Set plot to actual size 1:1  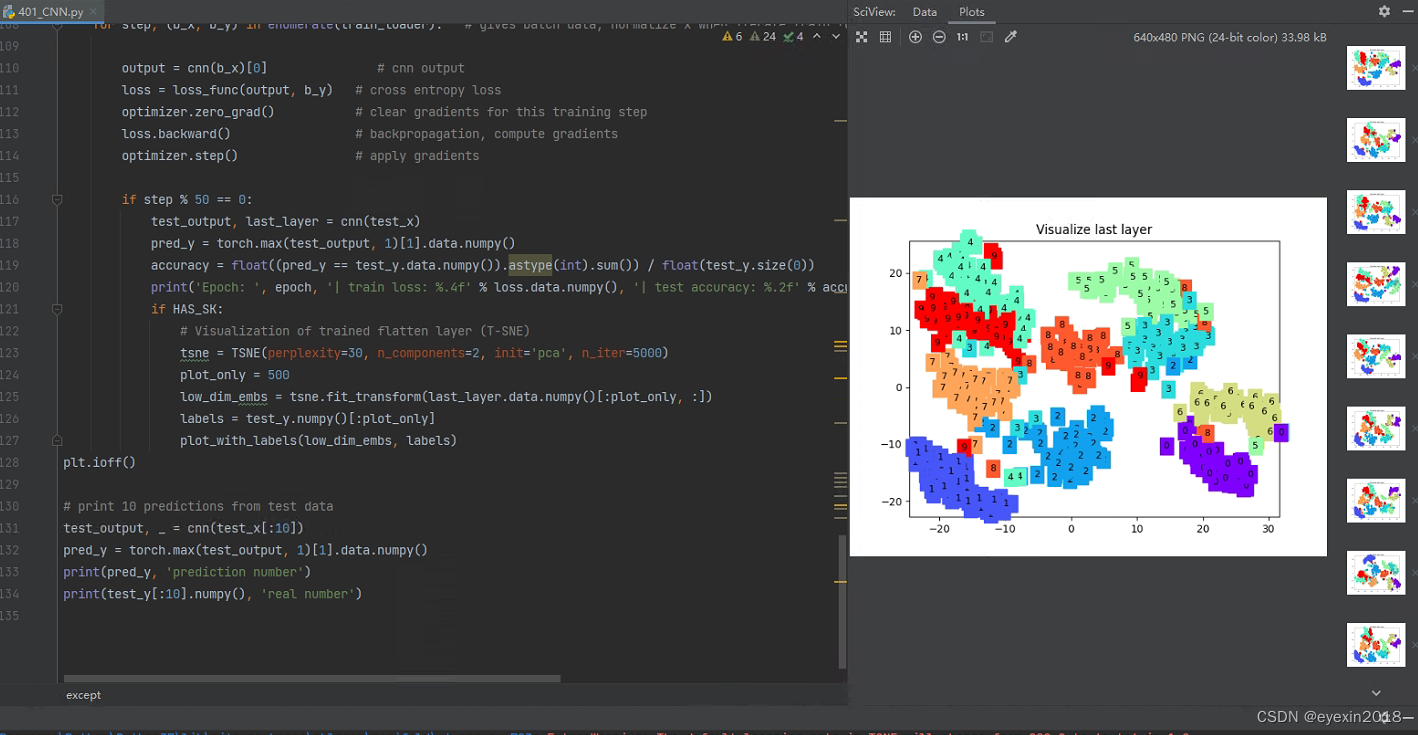click(x=962, y=37)
